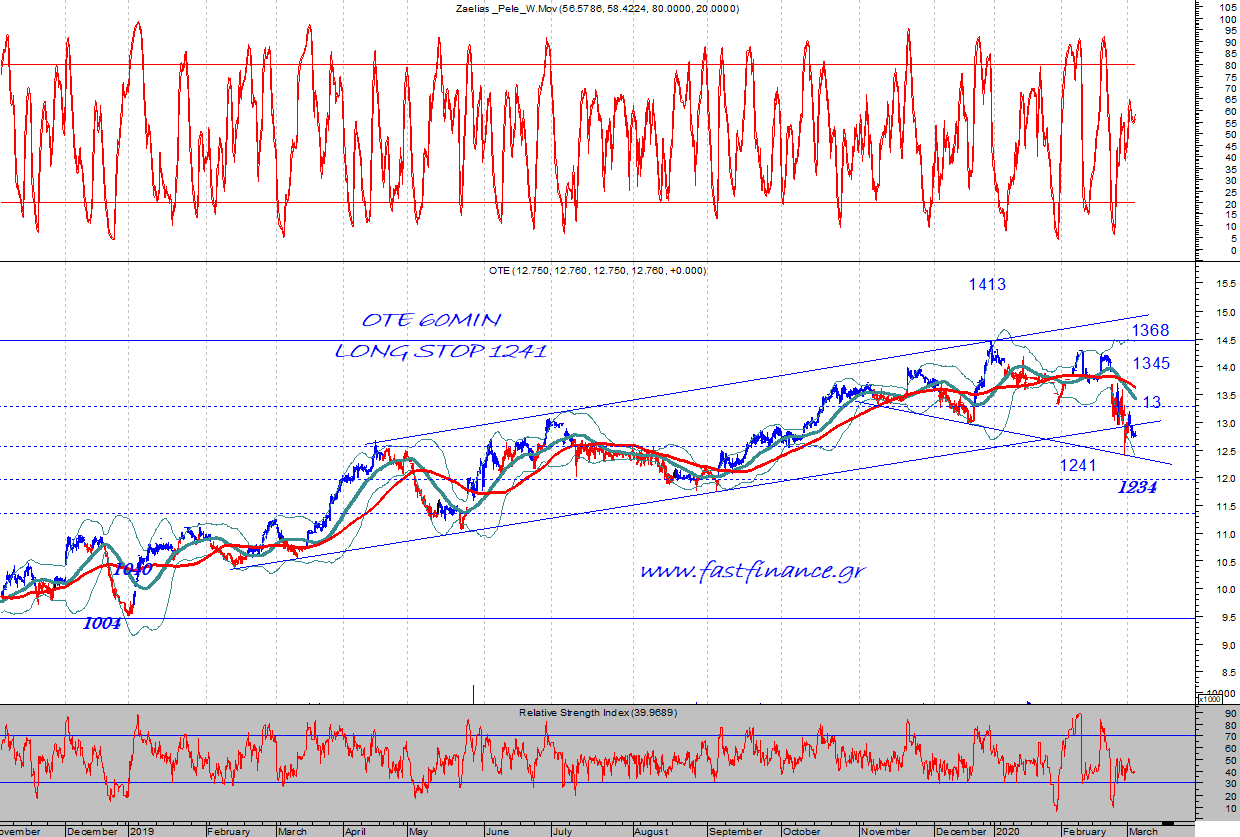Select the 1368 target label
The width and height of the screenshot is (1240, 837).
tap(1150, 330)
